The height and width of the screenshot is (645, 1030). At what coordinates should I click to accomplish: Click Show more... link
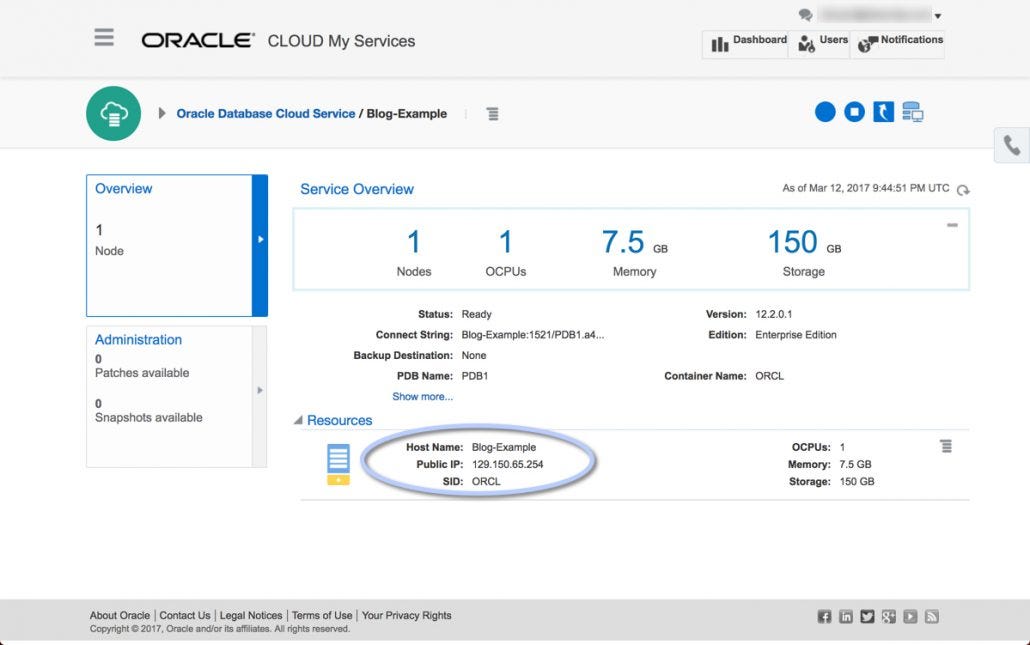422,397
